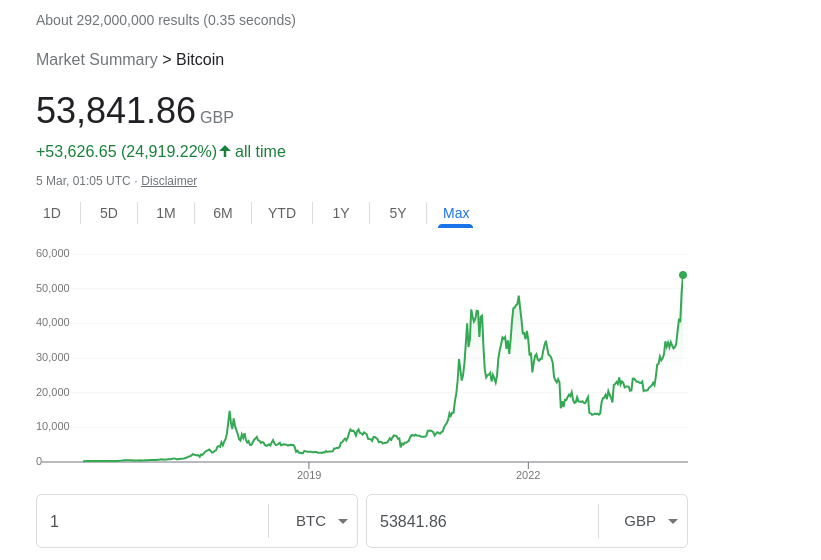821x560 pixels.
Task: Focus the BTC amount input field
Action: click(152, 521)
